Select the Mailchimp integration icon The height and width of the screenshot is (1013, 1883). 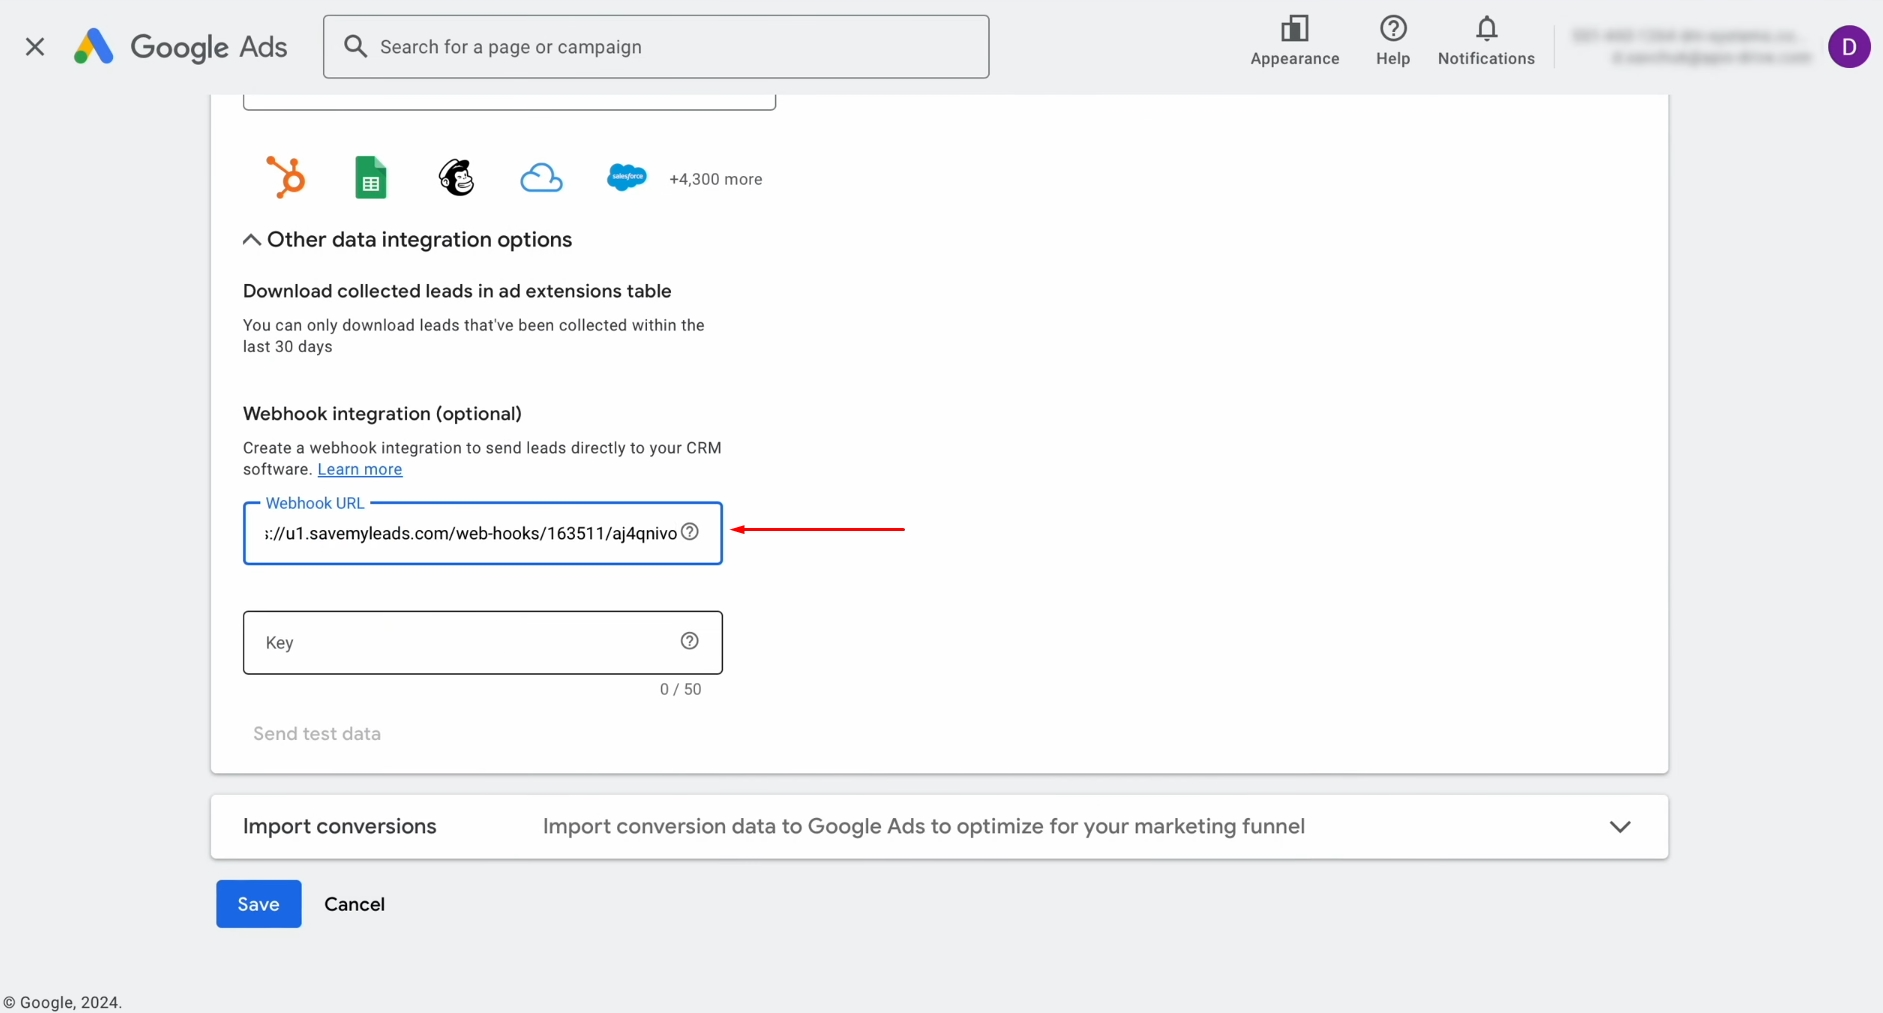click(x=457, y=178)
